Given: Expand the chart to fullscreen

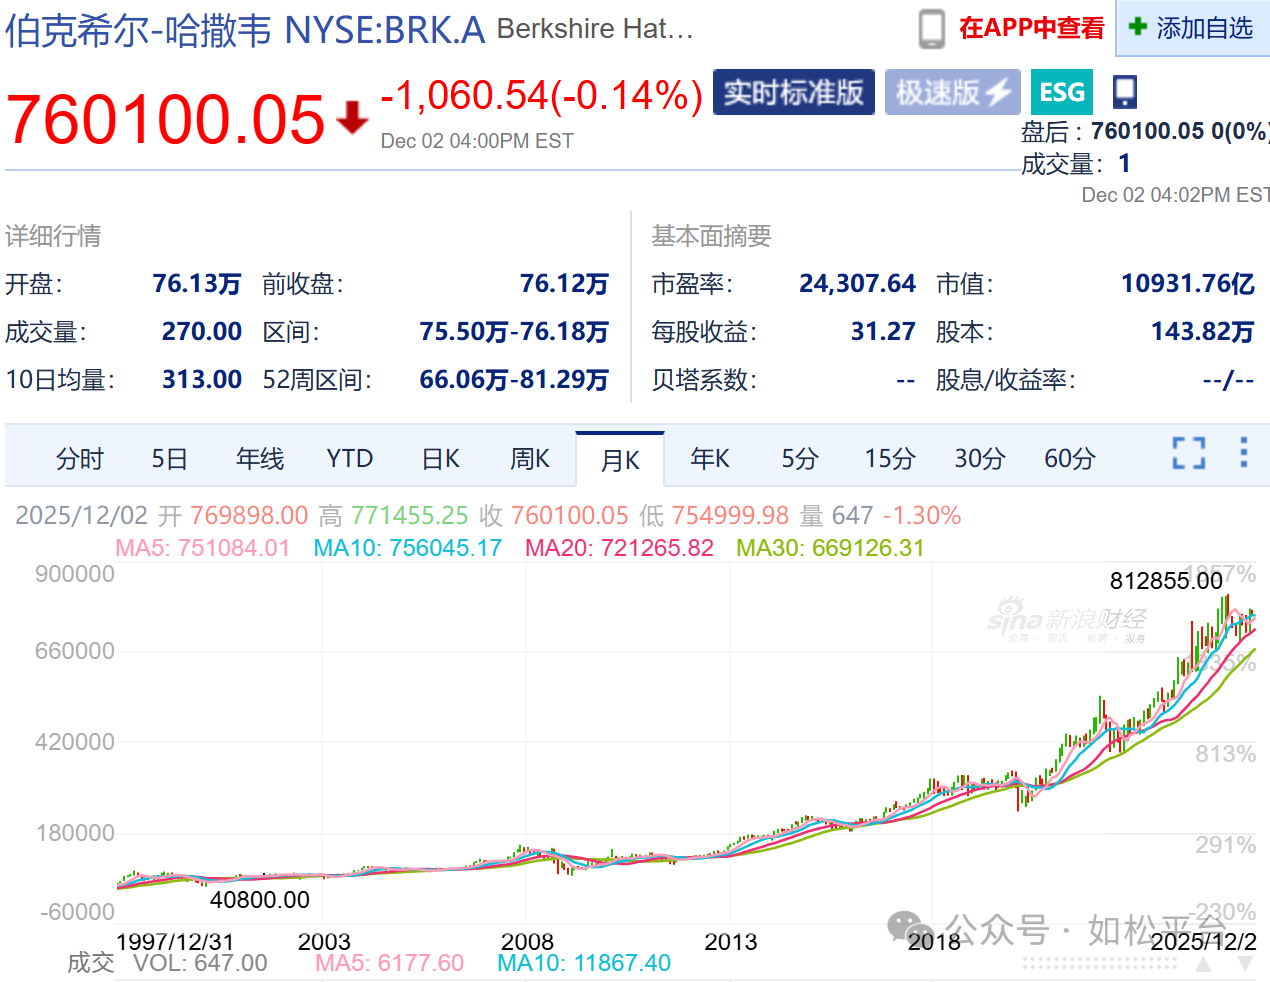Looking at the screenshot, I should point(1188,453).
